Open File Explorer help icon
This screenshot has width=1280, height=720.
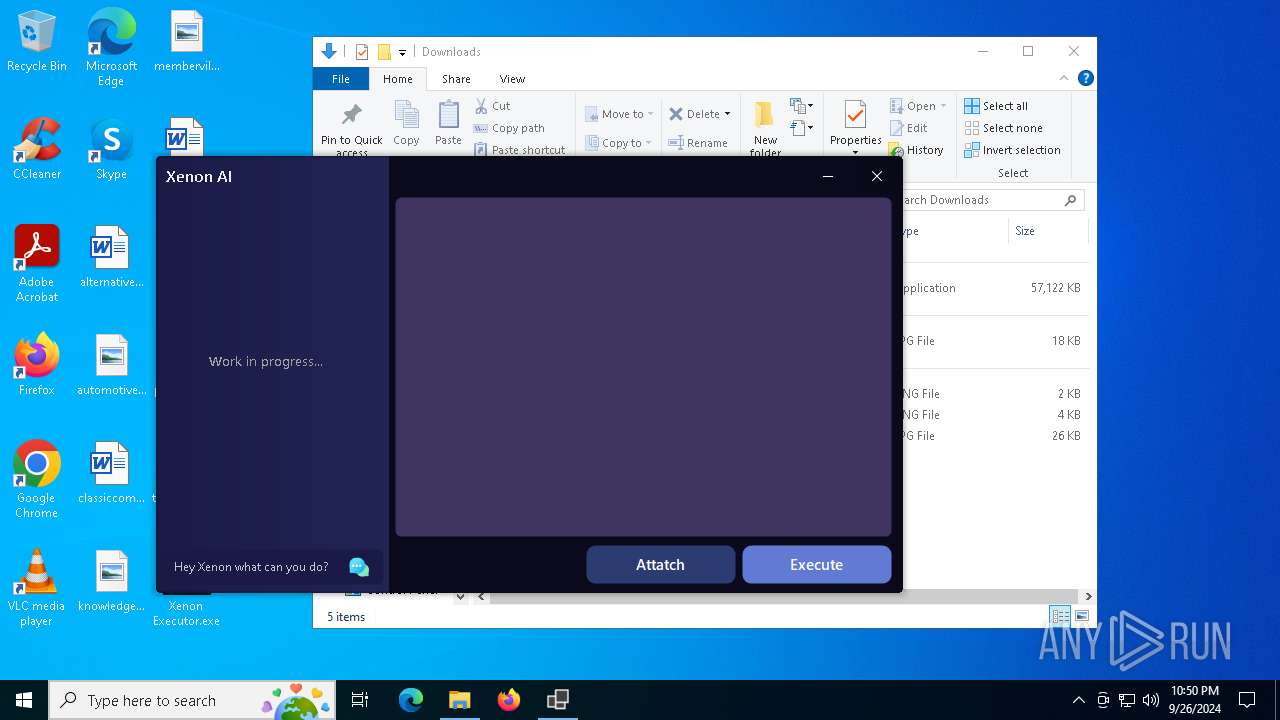coord(1085,78)
